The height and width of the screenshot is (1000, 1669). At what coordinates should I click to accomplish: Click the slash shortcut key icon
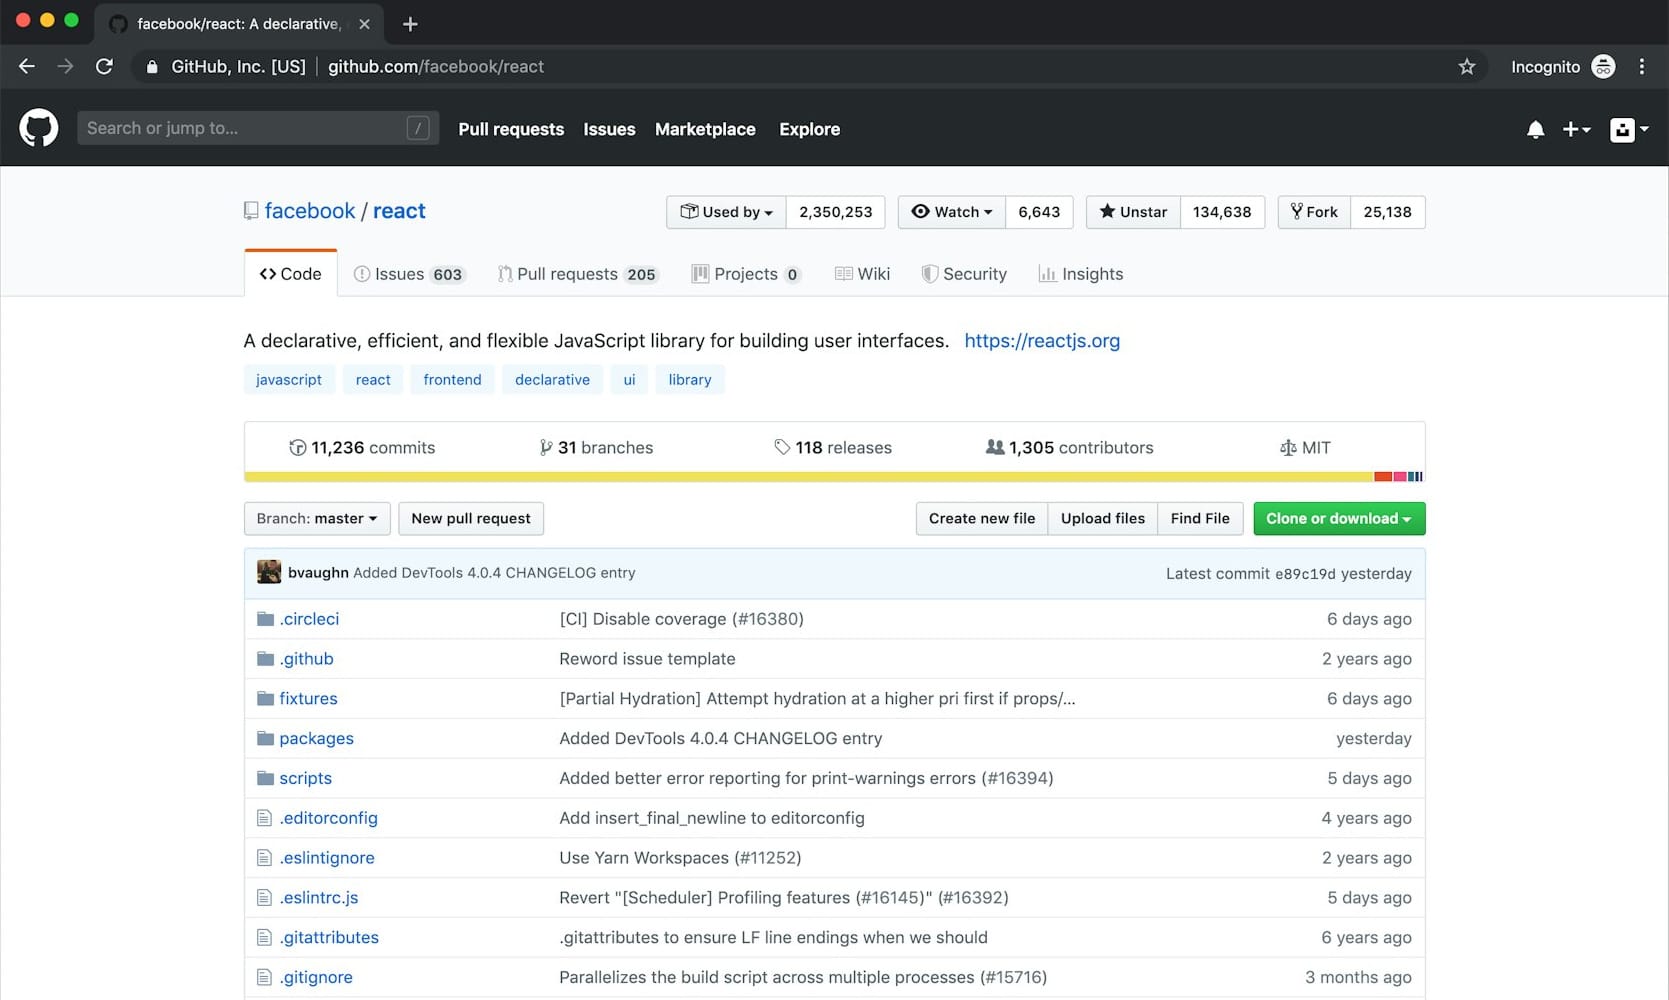click(x=418, y=128)
